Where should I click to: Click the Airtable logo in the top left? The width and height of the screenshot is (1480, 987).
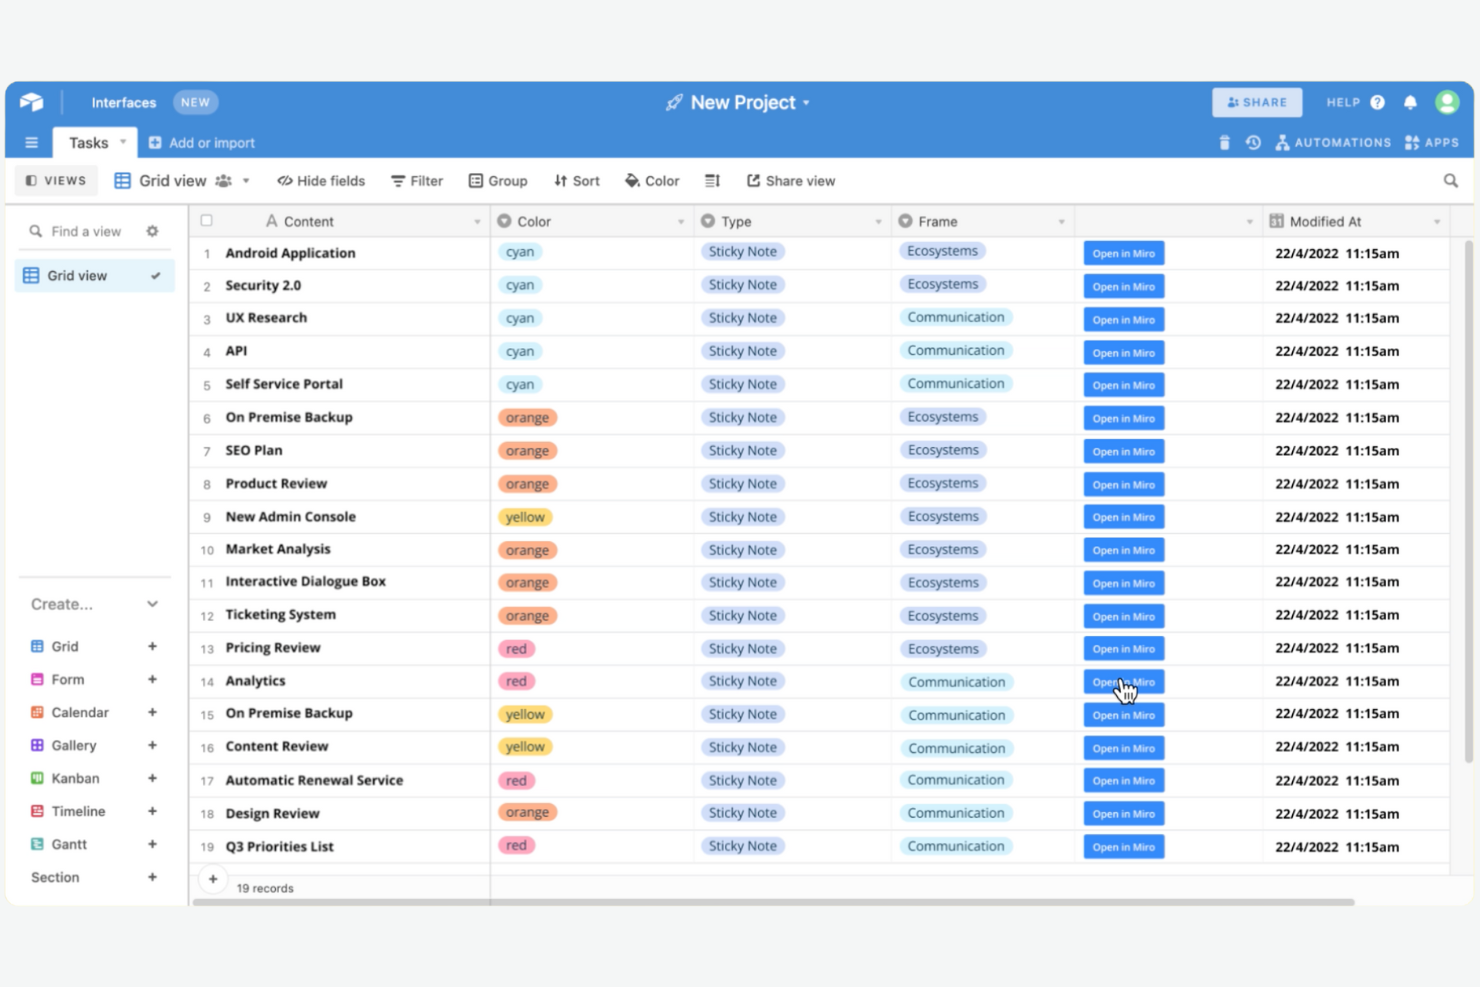coord(31,101)
